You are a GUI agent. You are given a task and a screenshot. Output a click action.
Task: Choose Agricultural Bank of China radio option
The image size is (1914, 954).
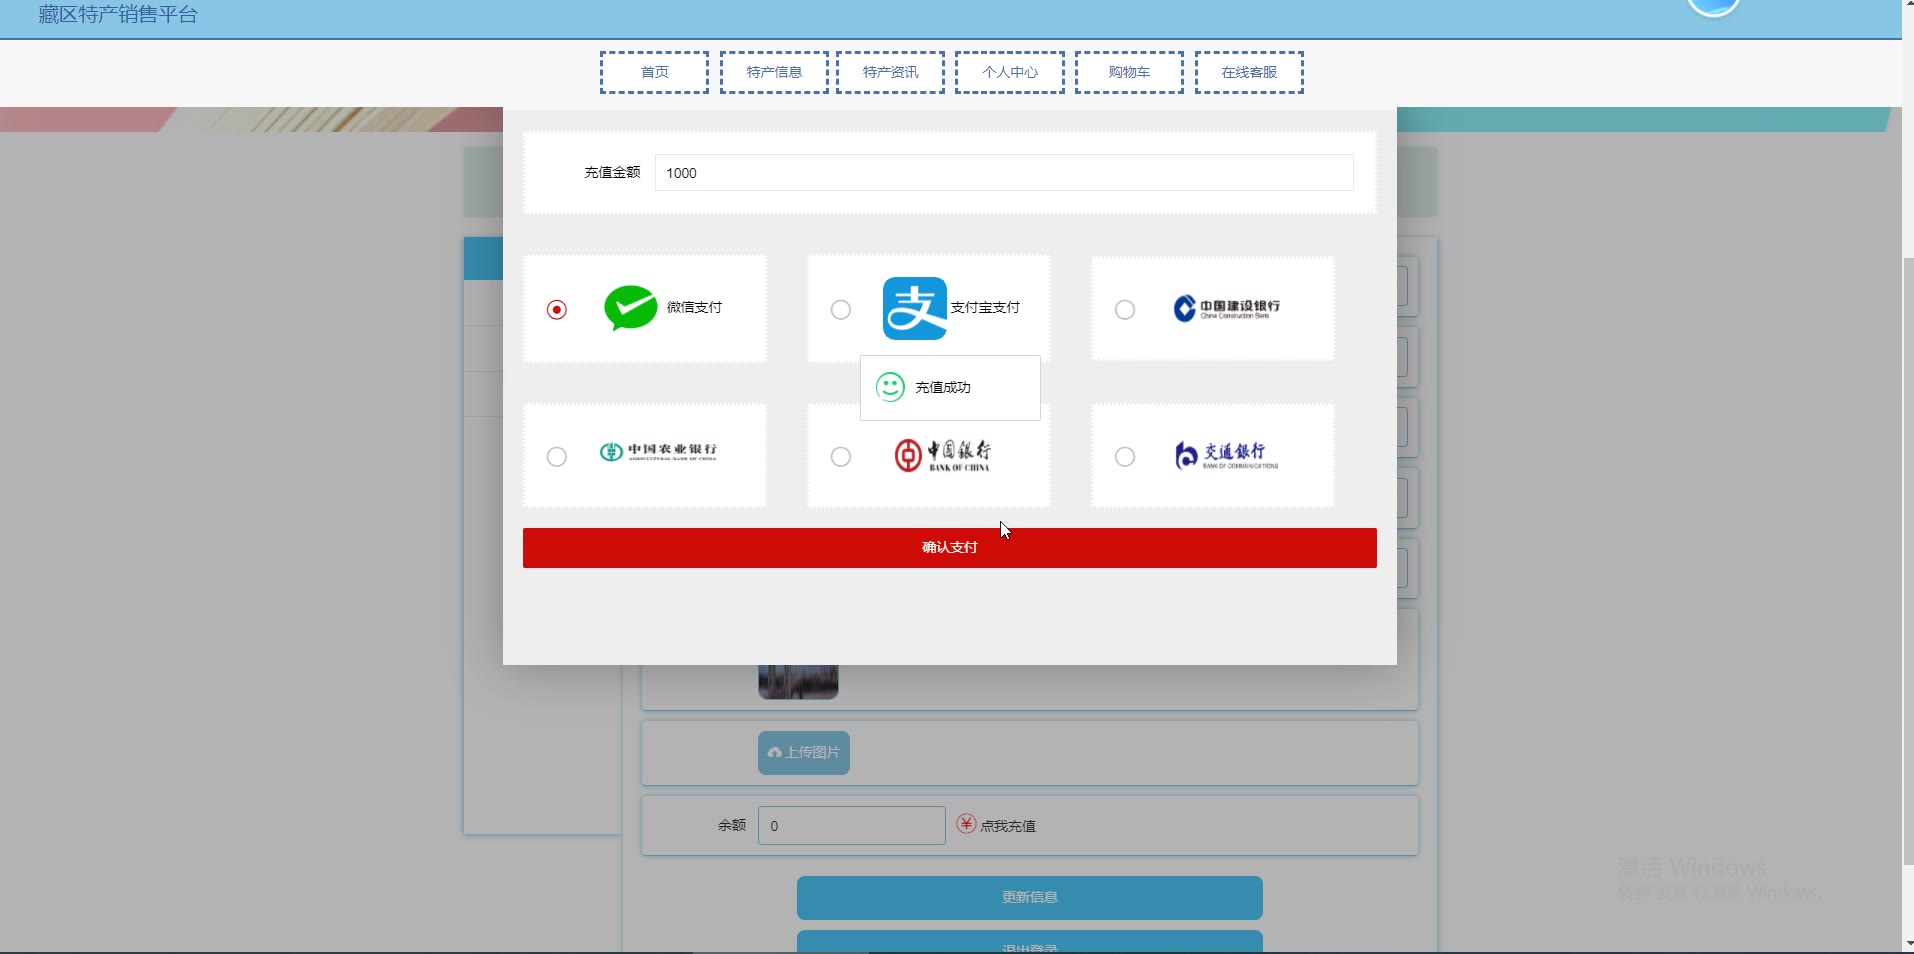(x=557, y=457)
